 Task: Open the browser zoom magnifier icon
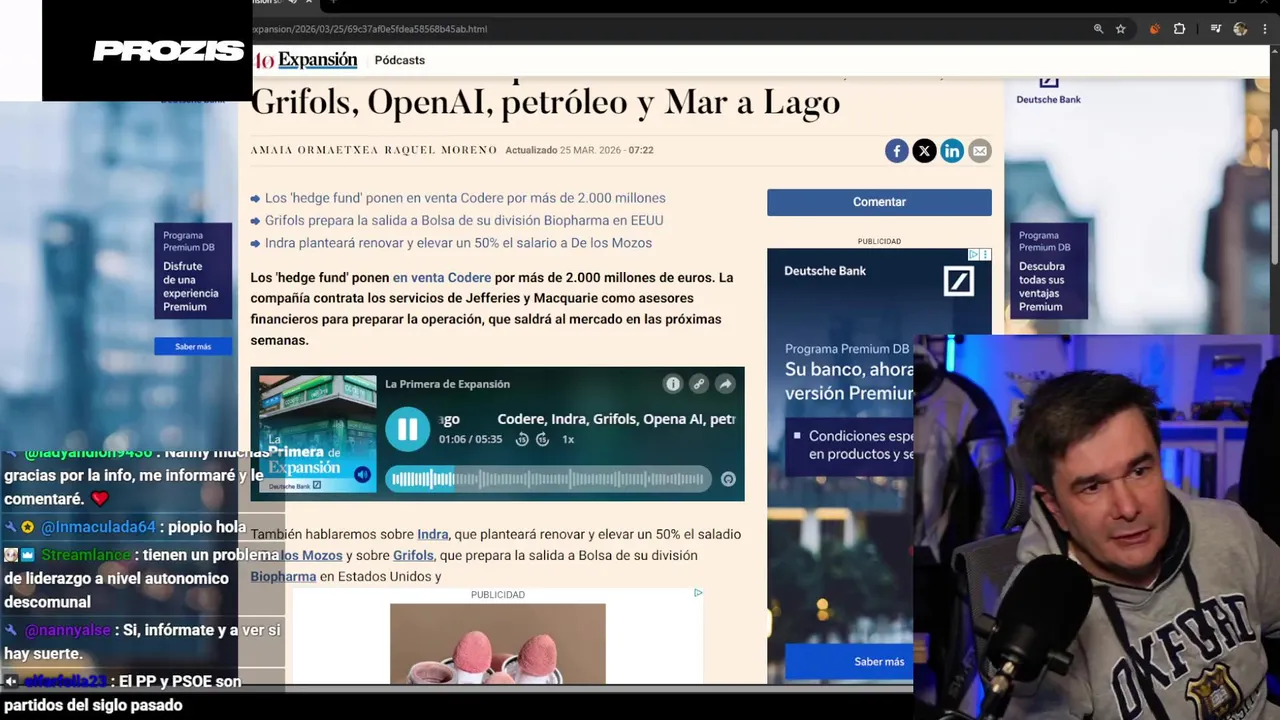[x=1098, y=29]
